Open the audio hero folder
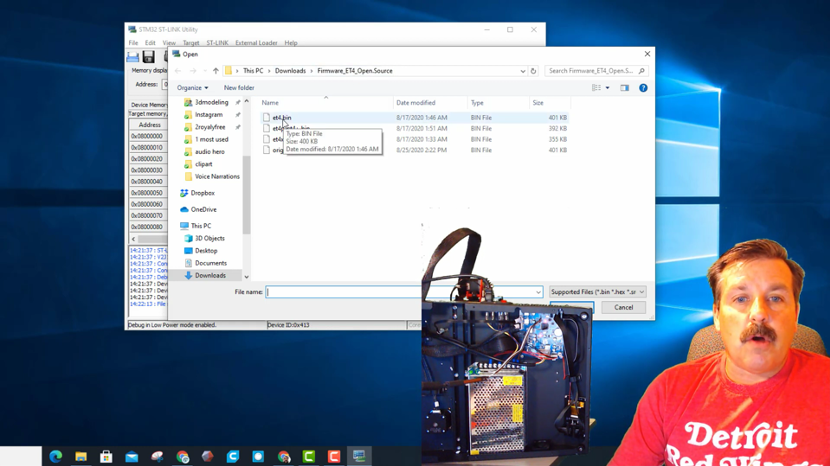Image resolution: width=830 pixels, height=466 pixels. pyautogui.click(x=210, y=152)
